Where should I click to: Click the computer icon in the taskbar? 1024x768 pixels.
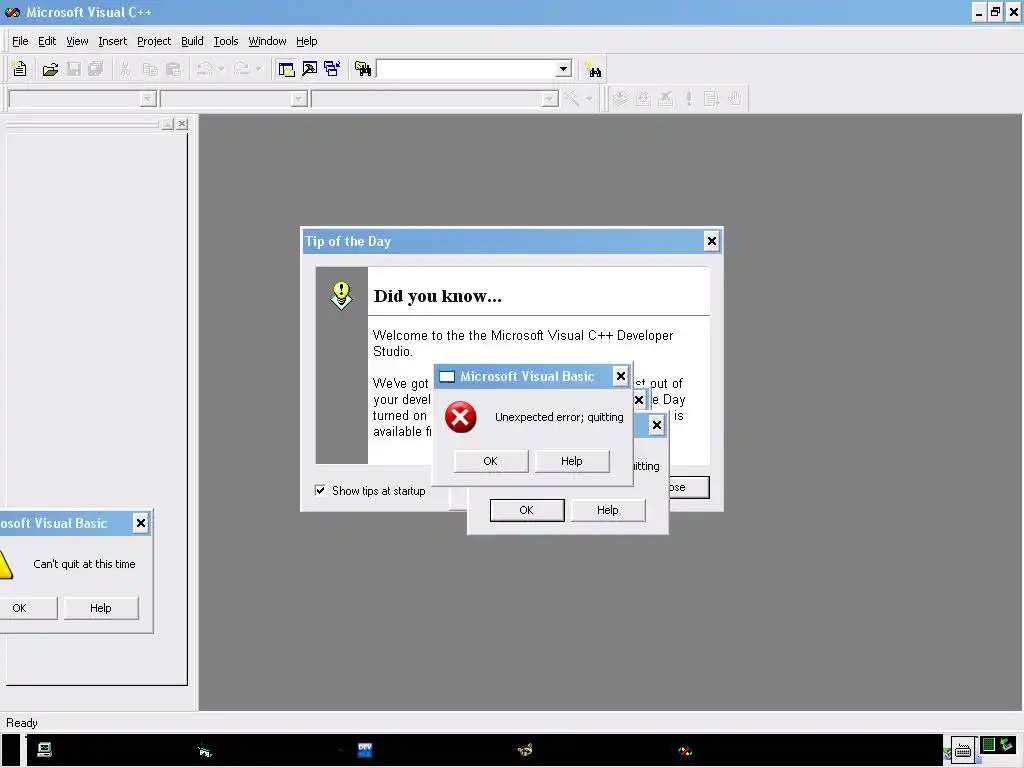pos(44,750)
